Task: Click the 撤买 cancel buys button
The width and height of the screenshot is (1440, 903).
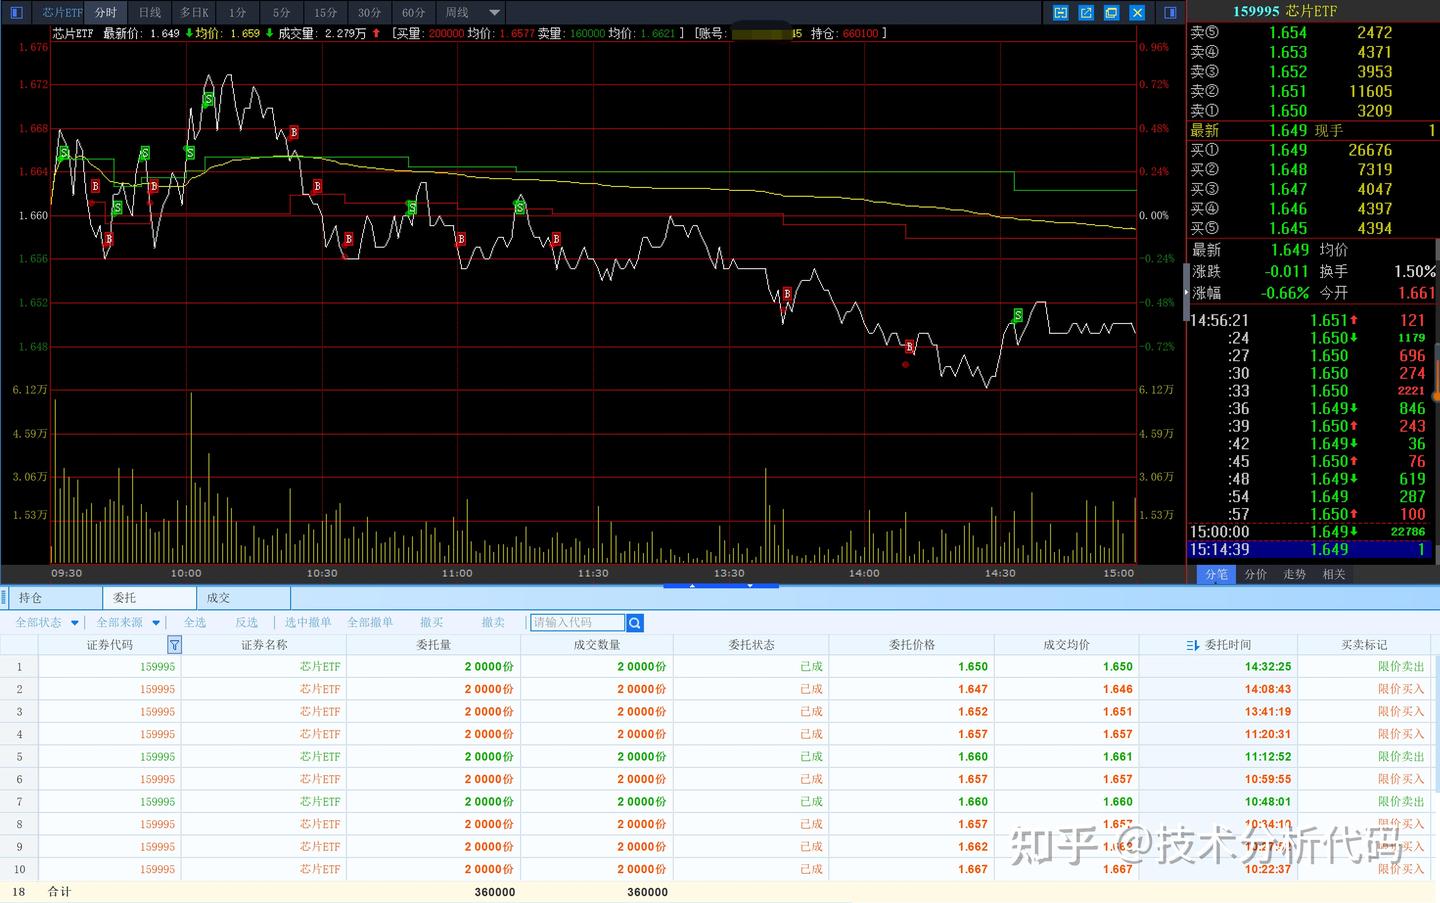Action: point(432,622)
